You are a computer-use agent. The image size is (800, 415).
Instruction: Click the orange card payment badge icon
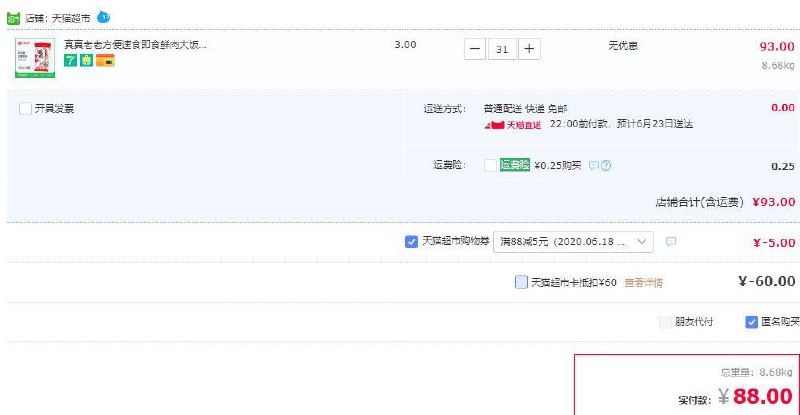point(105,60)
